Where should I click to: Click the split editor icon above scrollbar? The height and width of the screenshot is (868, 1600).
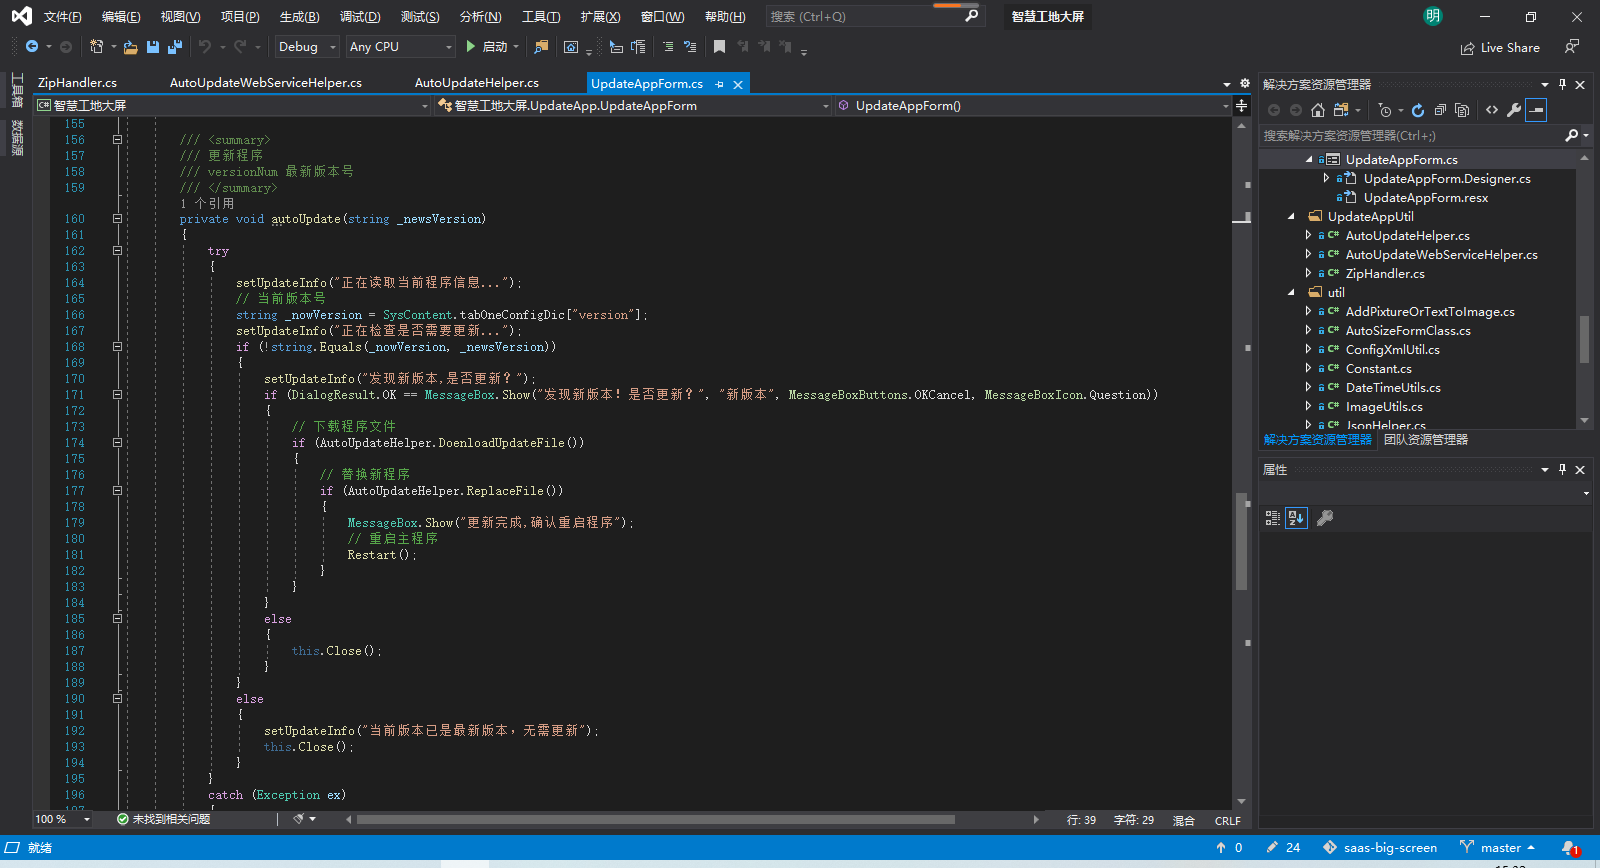coord(1241,105)
